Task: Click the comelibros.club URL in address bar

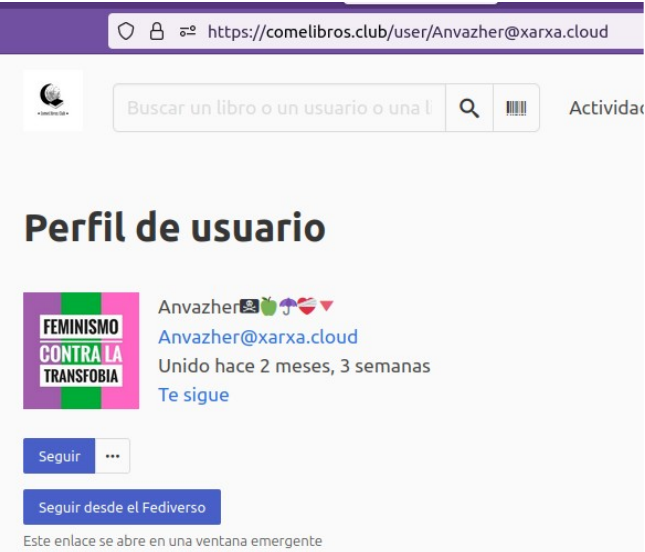Action: pos(408,32)
